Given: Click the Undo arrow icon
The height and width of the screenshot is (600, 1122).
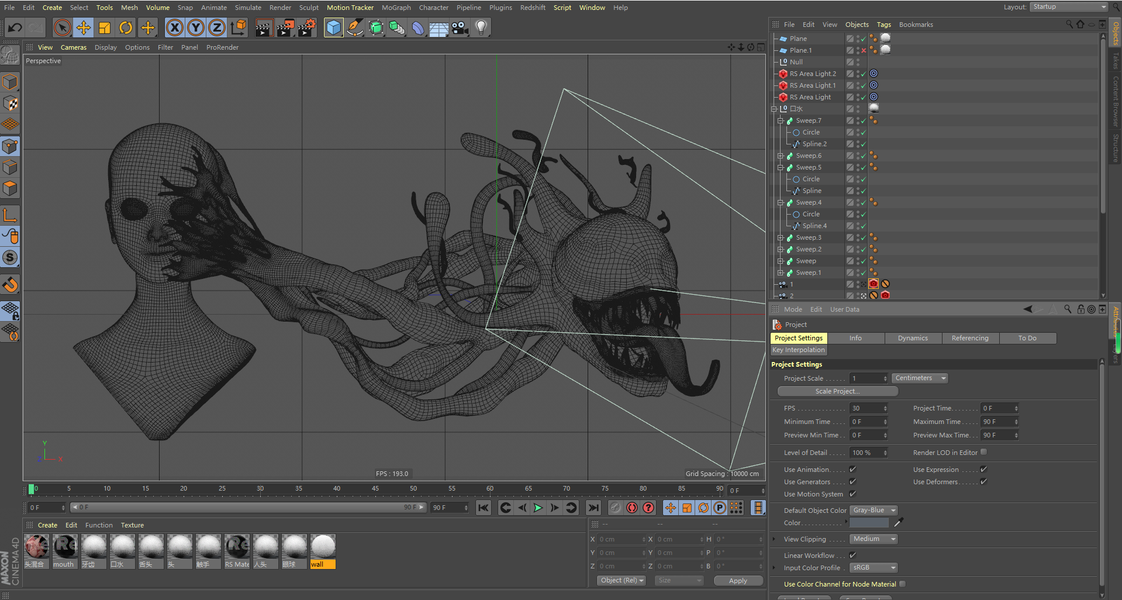Looking at the screenshot, I should pyautogui.click(x=14, y=28).
